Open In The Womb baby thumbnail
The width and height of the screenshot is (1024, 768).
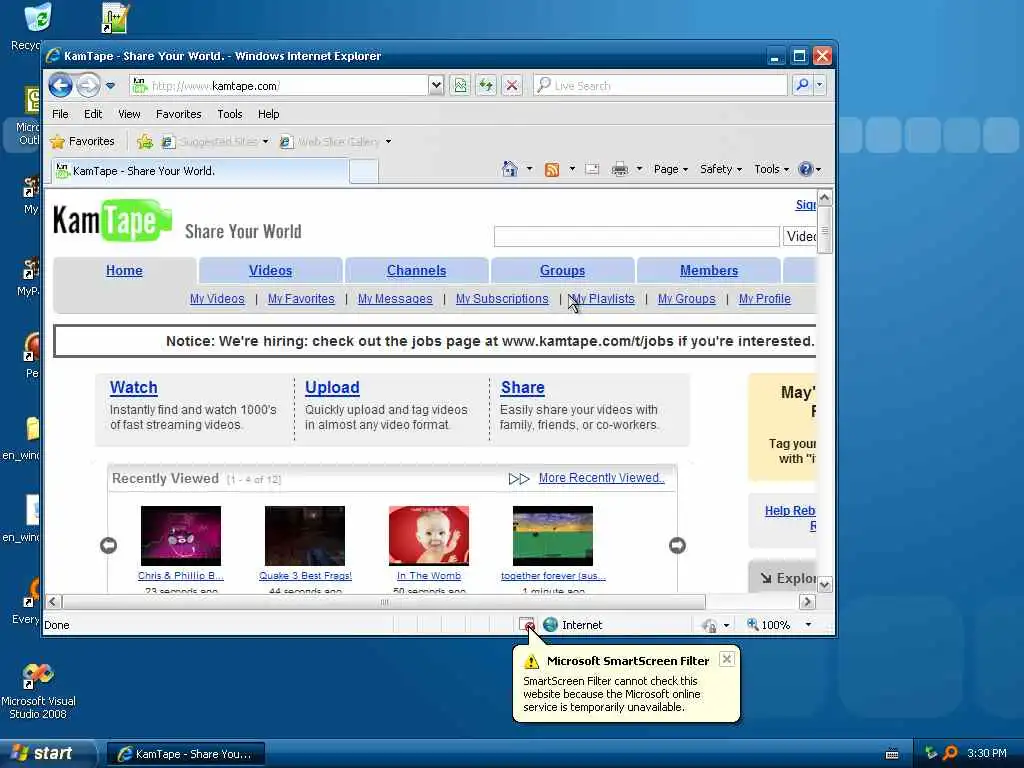[429, 536]
